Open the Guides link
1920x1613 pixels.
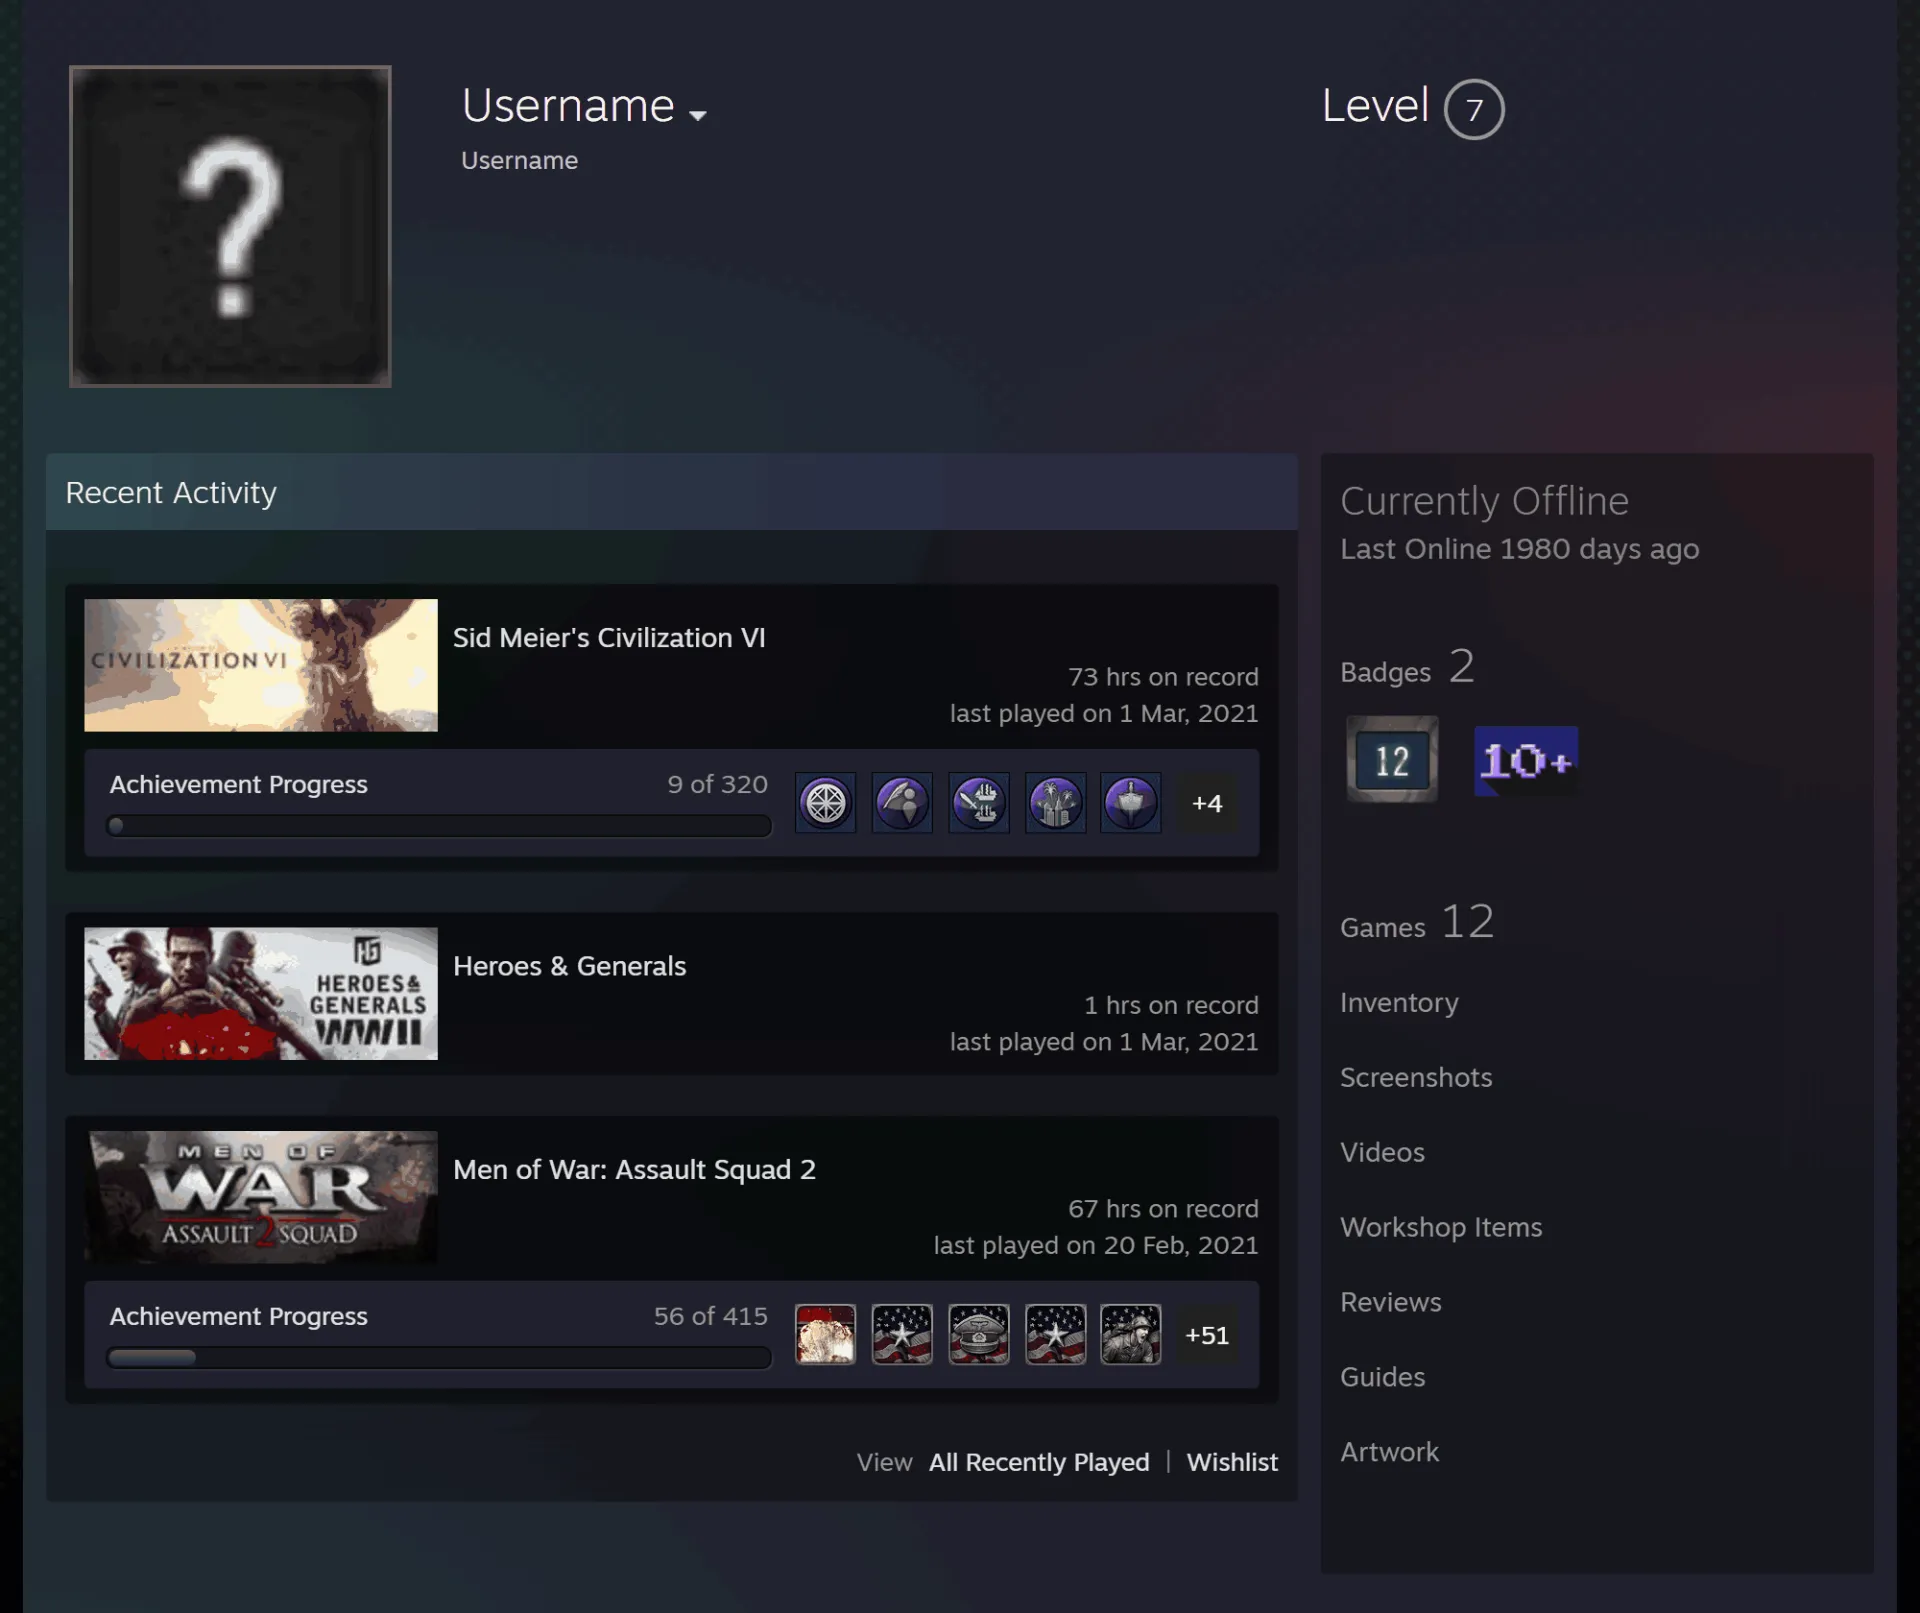point(1382,1377)
